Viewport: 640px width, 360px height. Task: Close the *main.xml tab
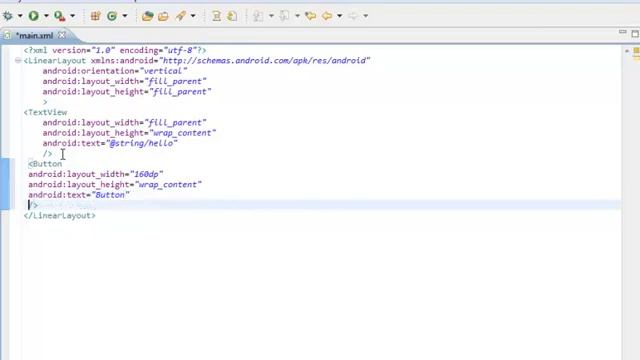tap(62, 35)
